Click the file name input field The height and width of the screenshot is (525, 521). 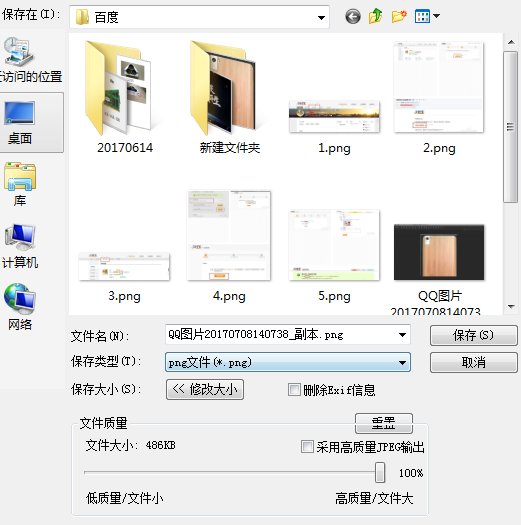[287, 334]
